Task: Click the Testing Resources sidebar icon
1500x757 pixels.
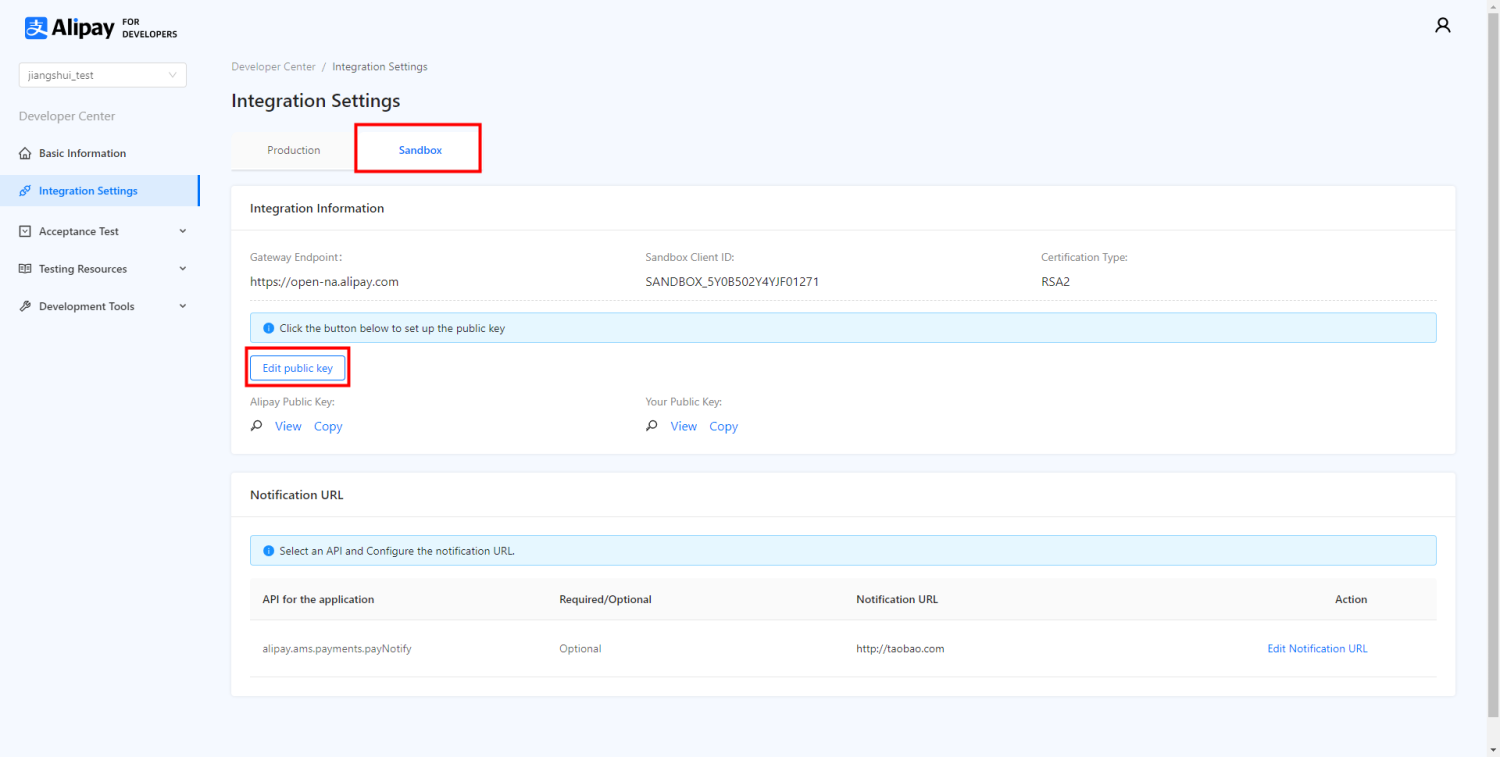Action: (23, 268)
